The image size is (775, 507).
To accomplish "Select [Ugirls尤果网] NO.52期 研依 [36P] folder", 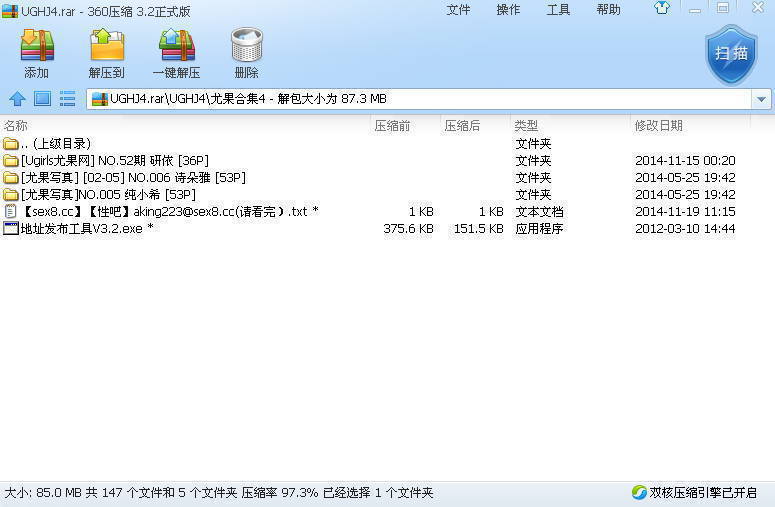I will point(115,161).
